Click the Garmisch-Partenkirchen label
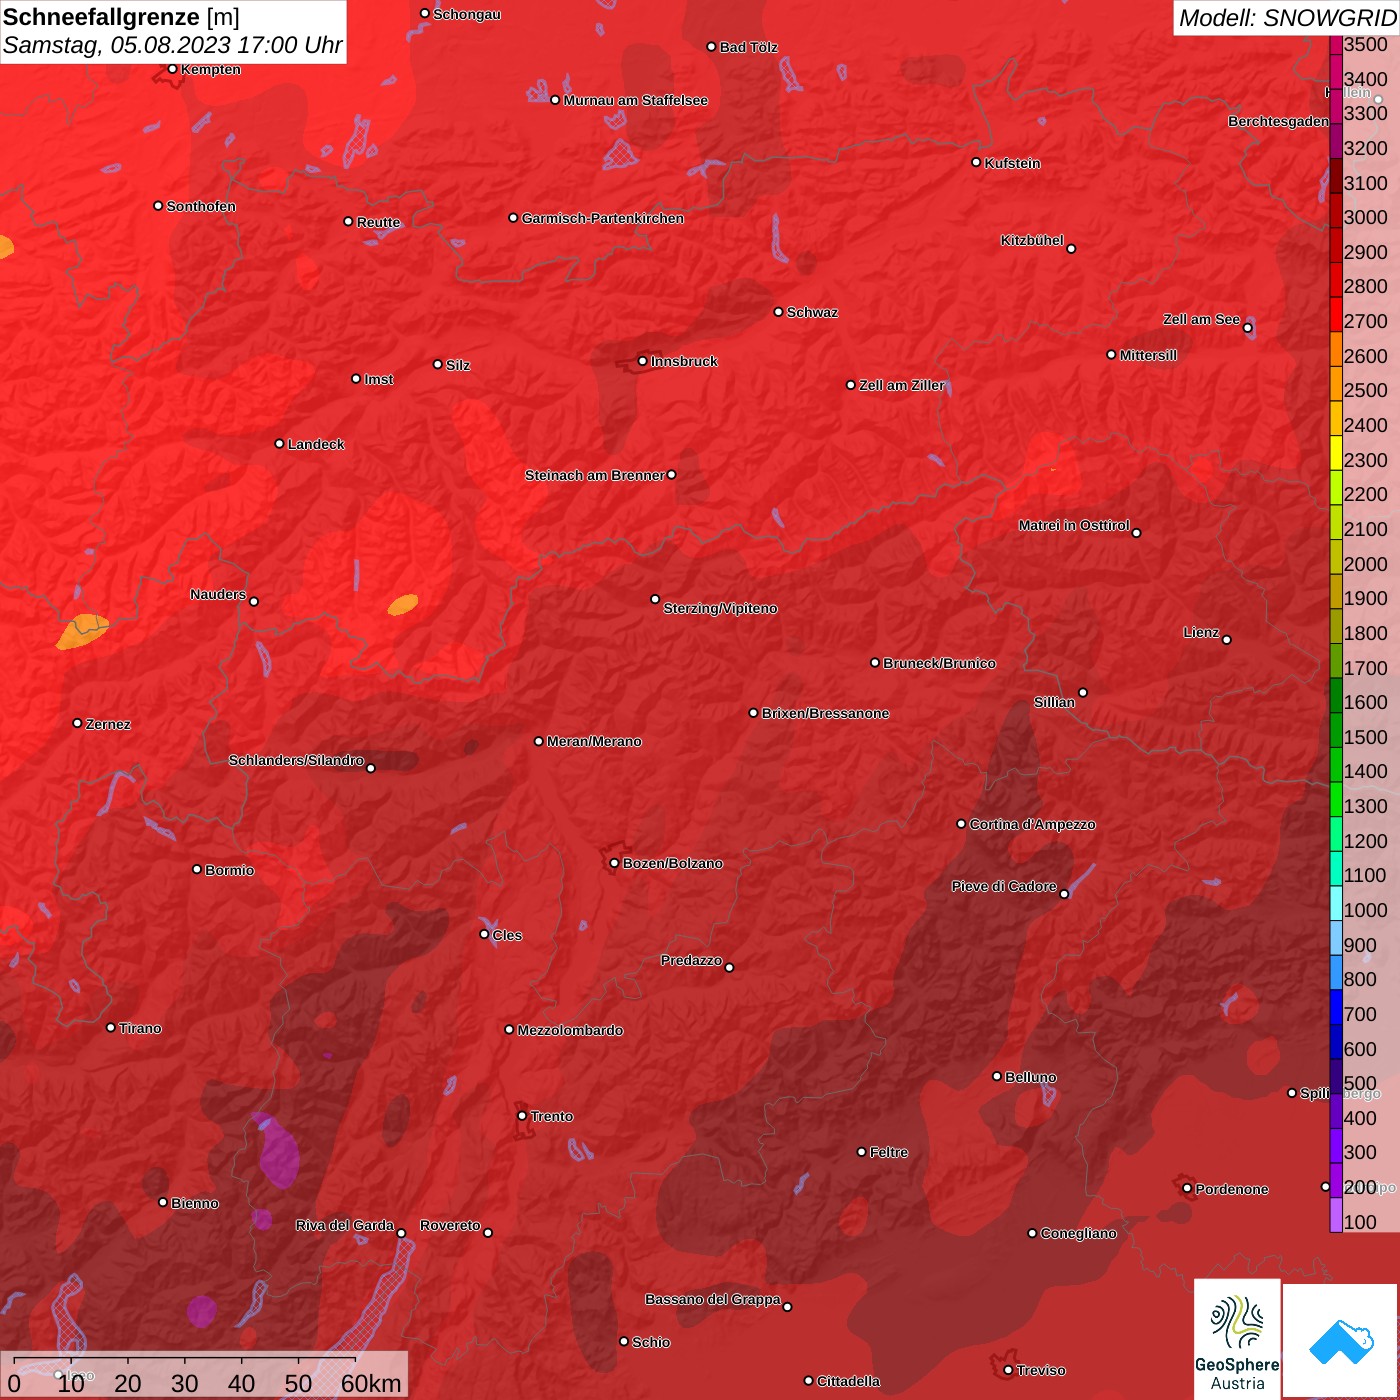The image size is (1400, 1400). (x=603, y=218)
